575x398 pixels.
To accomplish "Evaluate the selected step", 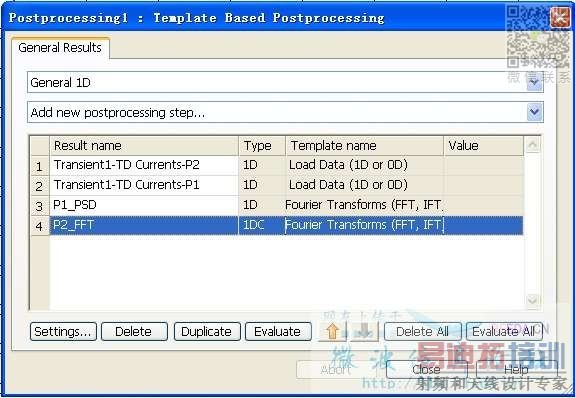I will click(x=278, y=332).
